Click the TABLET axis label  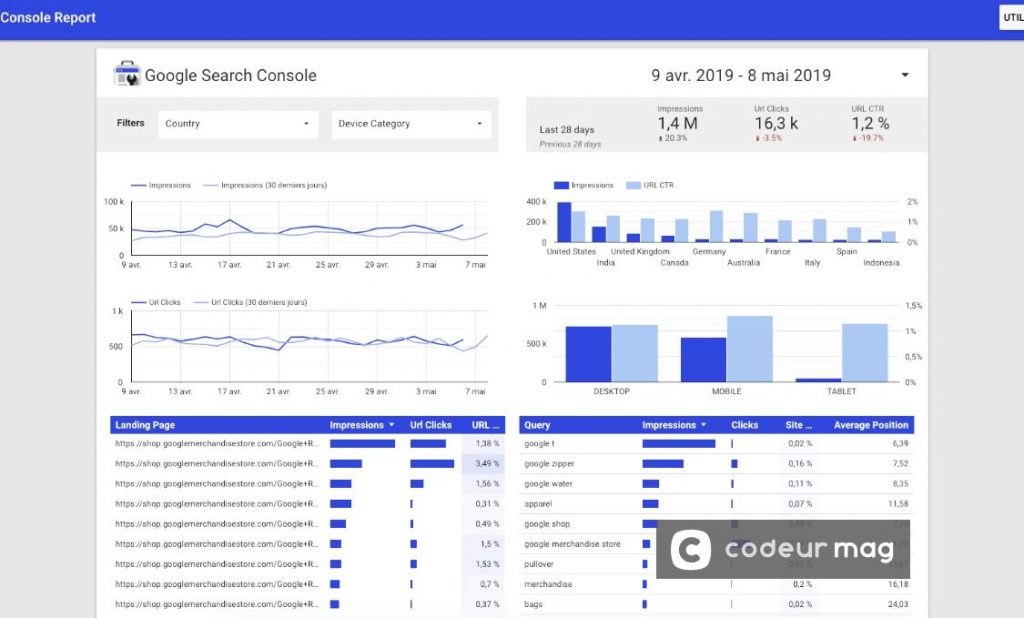(x=841, y=391)
